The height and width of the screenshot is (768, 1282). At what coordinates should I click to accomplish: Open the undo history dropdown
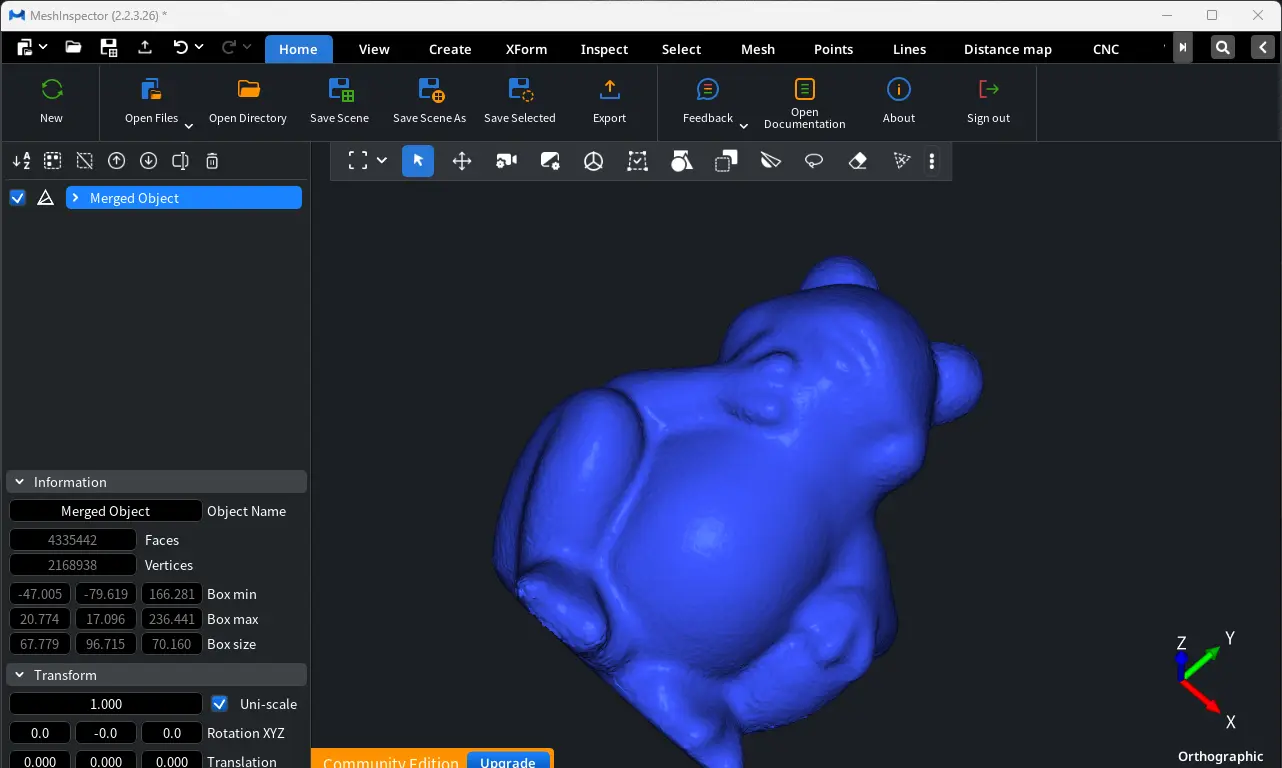(x=199, y=47)
